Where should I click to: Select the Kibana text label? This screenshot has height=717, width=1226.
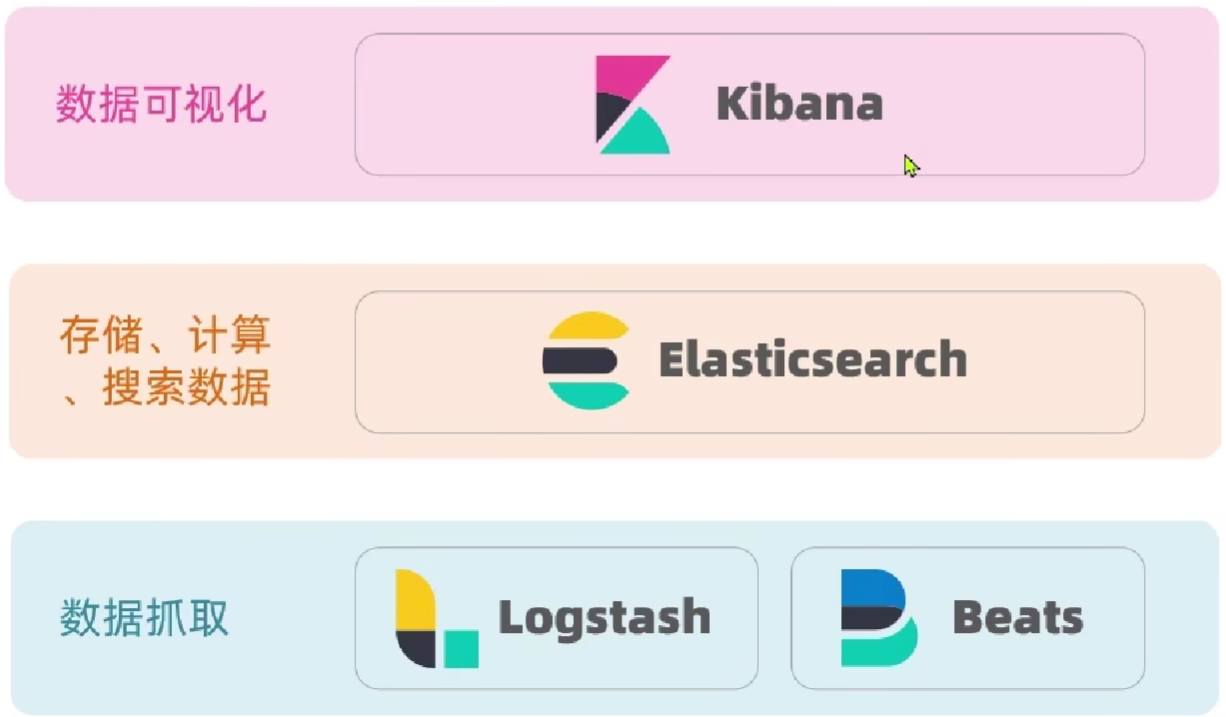click(x=799, y=104)
